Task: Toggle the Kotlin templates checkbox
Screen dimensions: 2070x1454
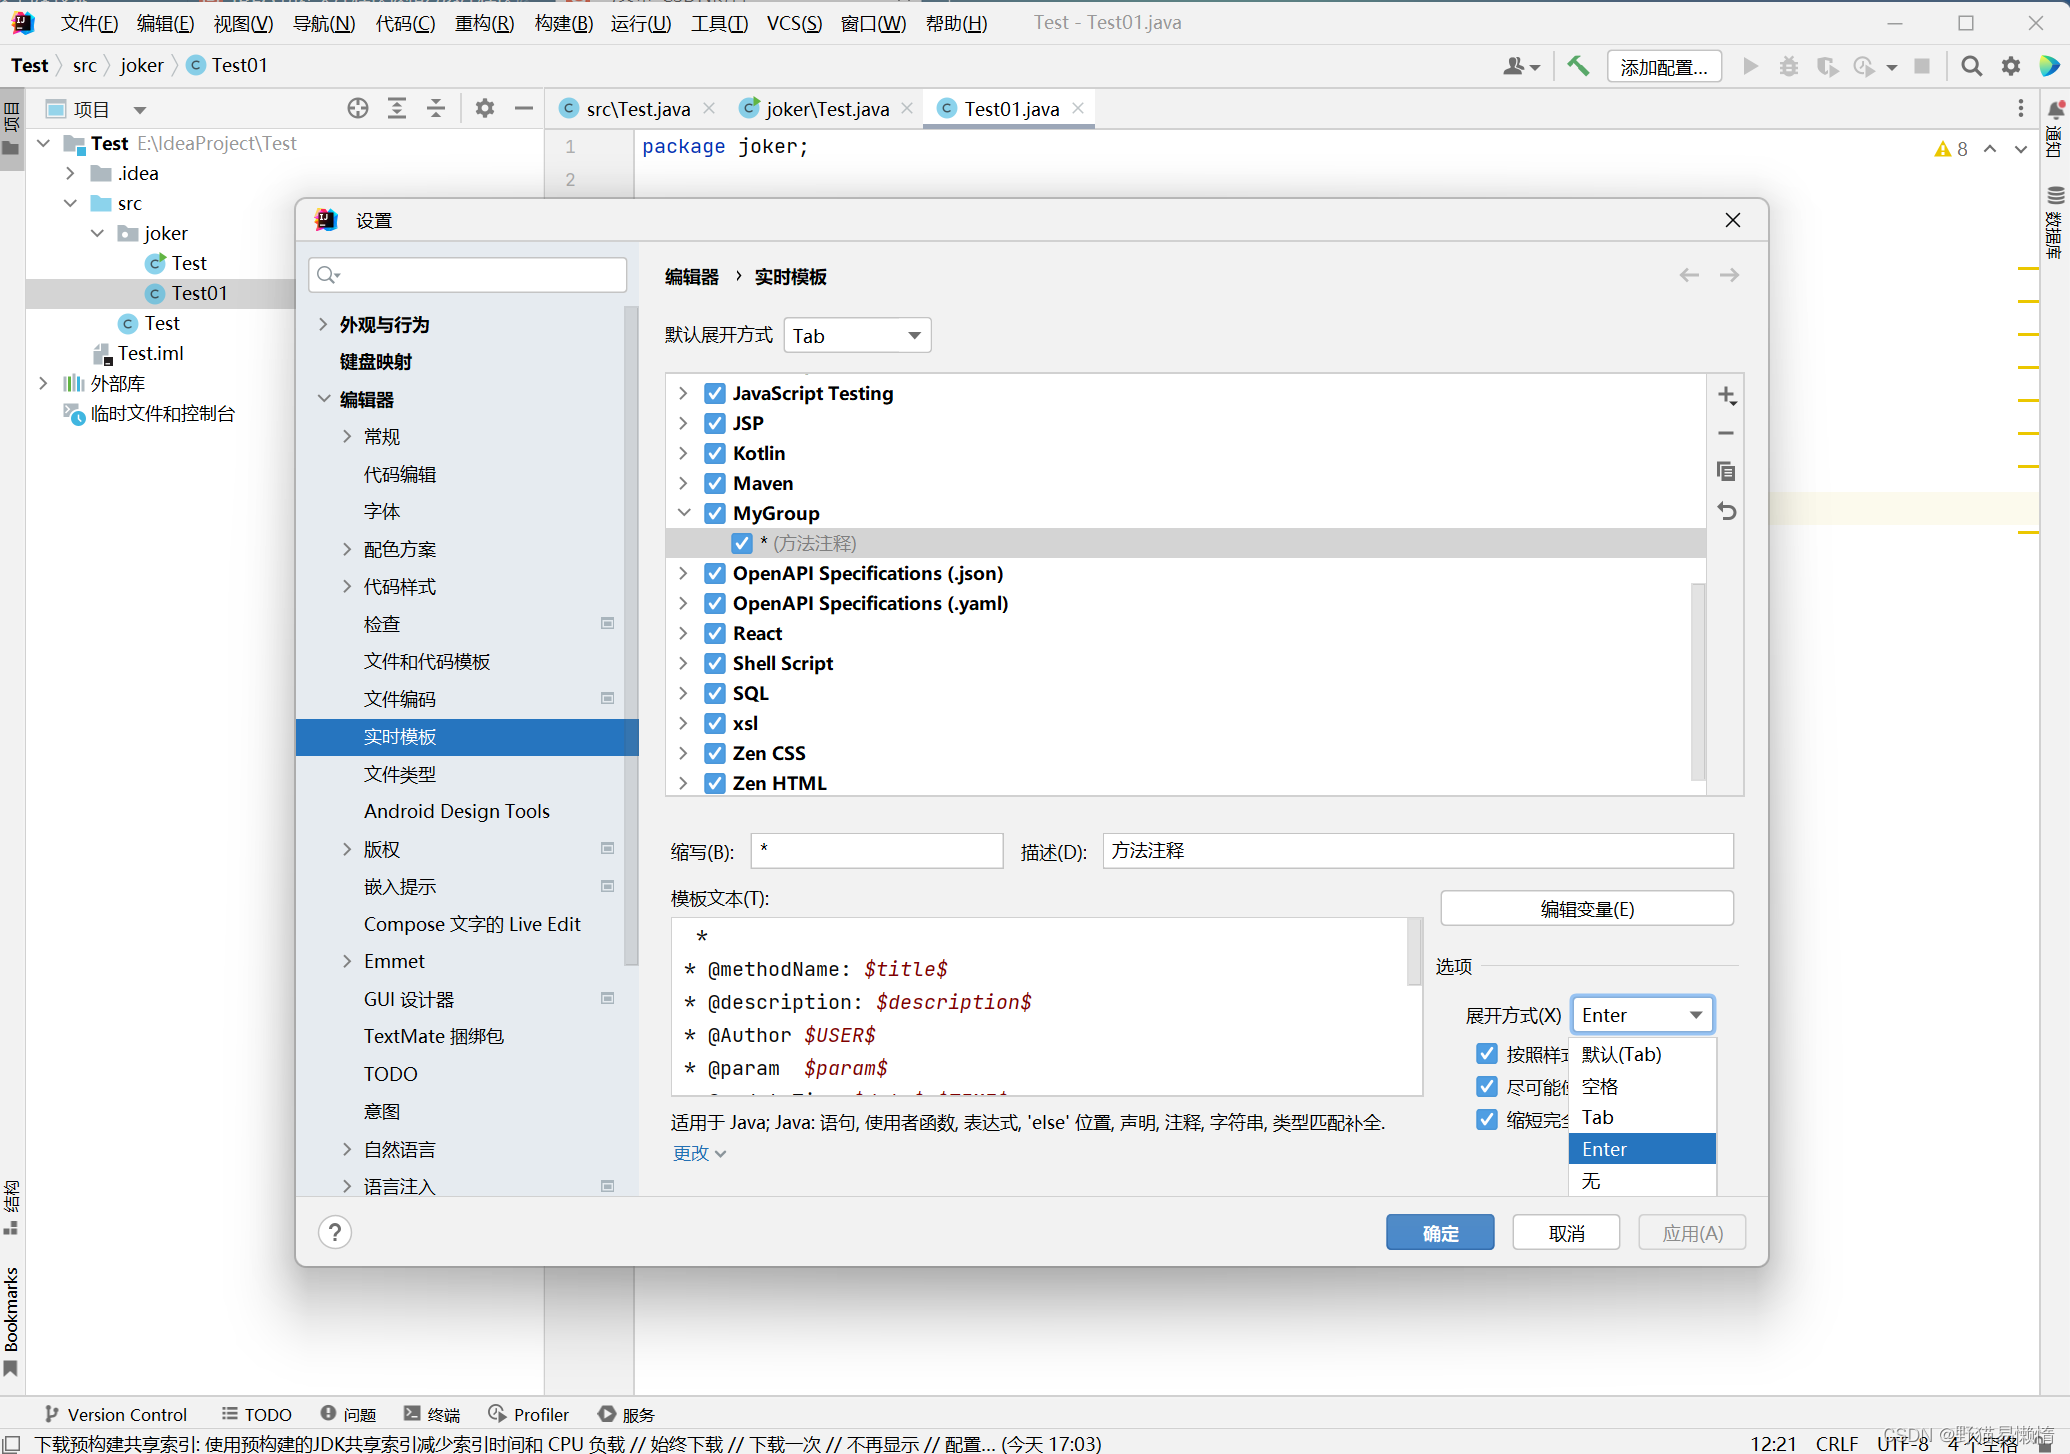Action: tap(715, 453)
